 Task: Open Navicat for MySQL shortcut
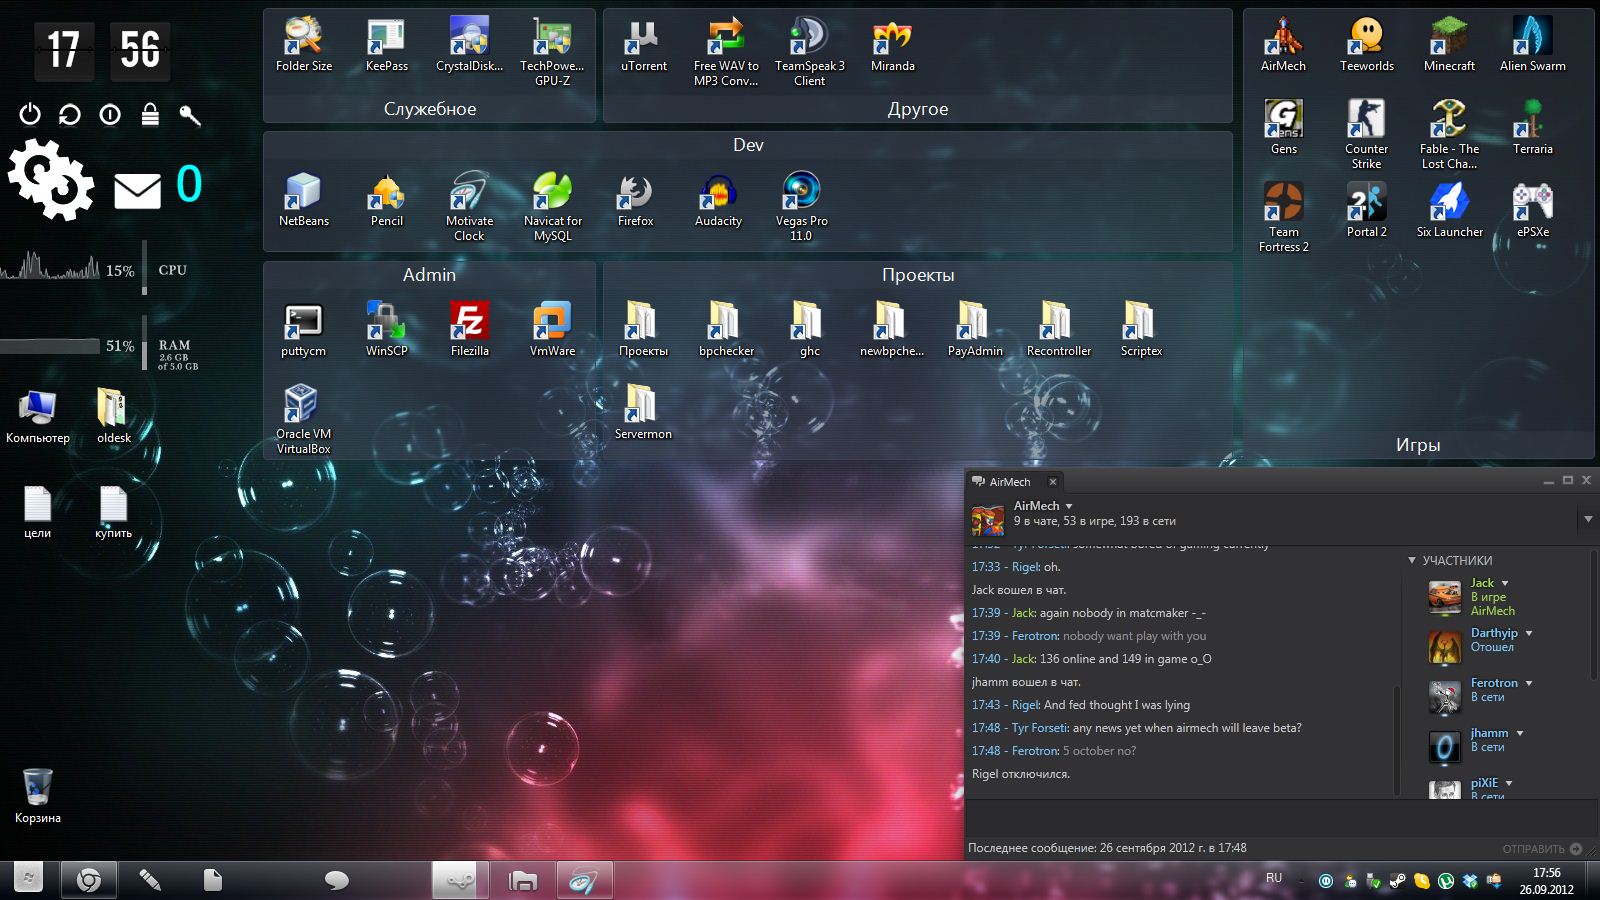[x=552, y=206]
